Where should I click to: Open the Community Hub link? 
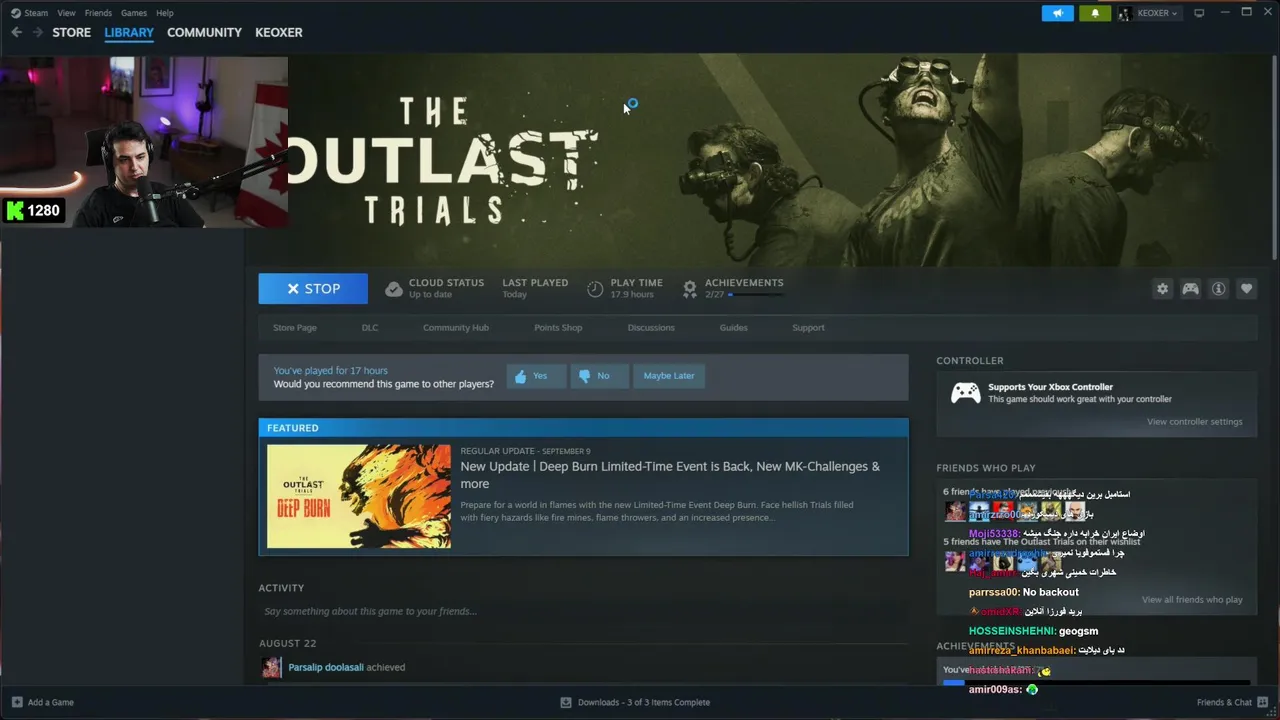(456, 328)
